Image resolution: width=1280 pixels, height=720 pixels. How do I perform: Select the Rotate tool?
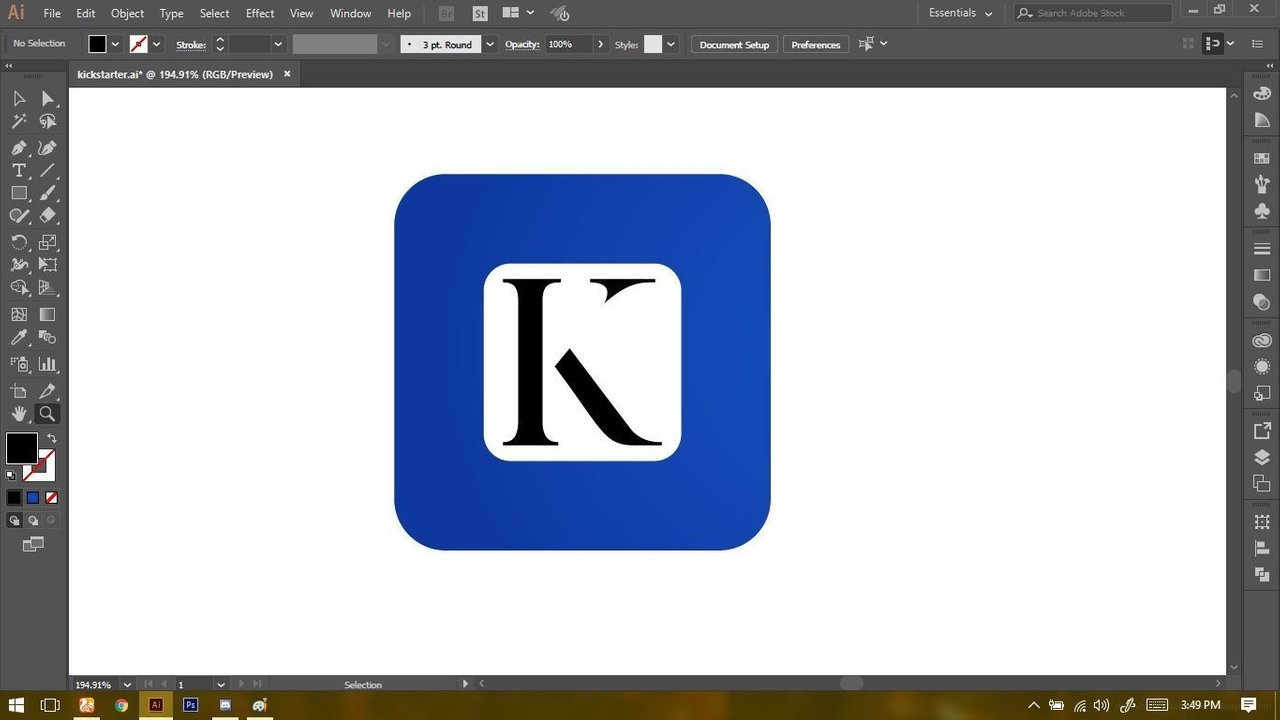tap(19, 242)
